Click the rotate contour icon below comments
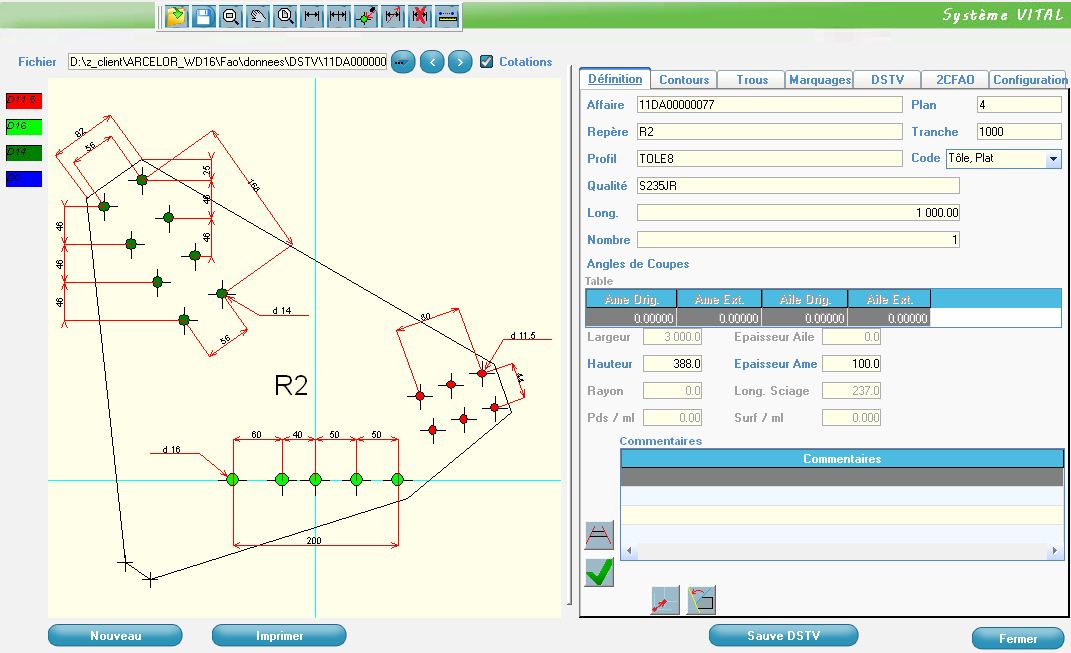The height and width of the screenshot is (653, 1071). [x=701, y=600]
